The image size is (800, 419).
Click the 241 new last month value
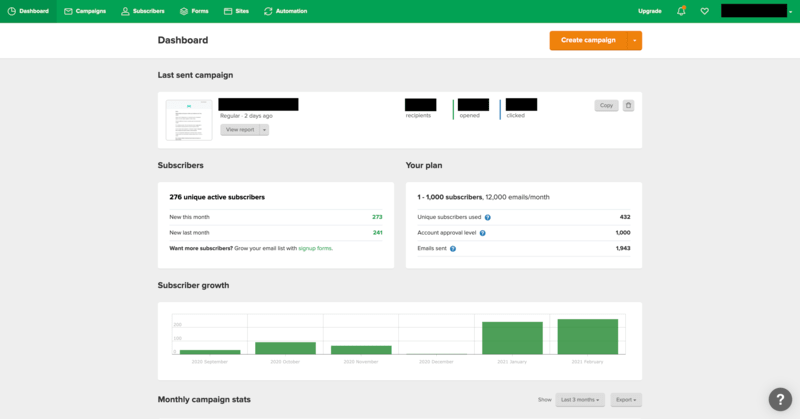[378, 233]
